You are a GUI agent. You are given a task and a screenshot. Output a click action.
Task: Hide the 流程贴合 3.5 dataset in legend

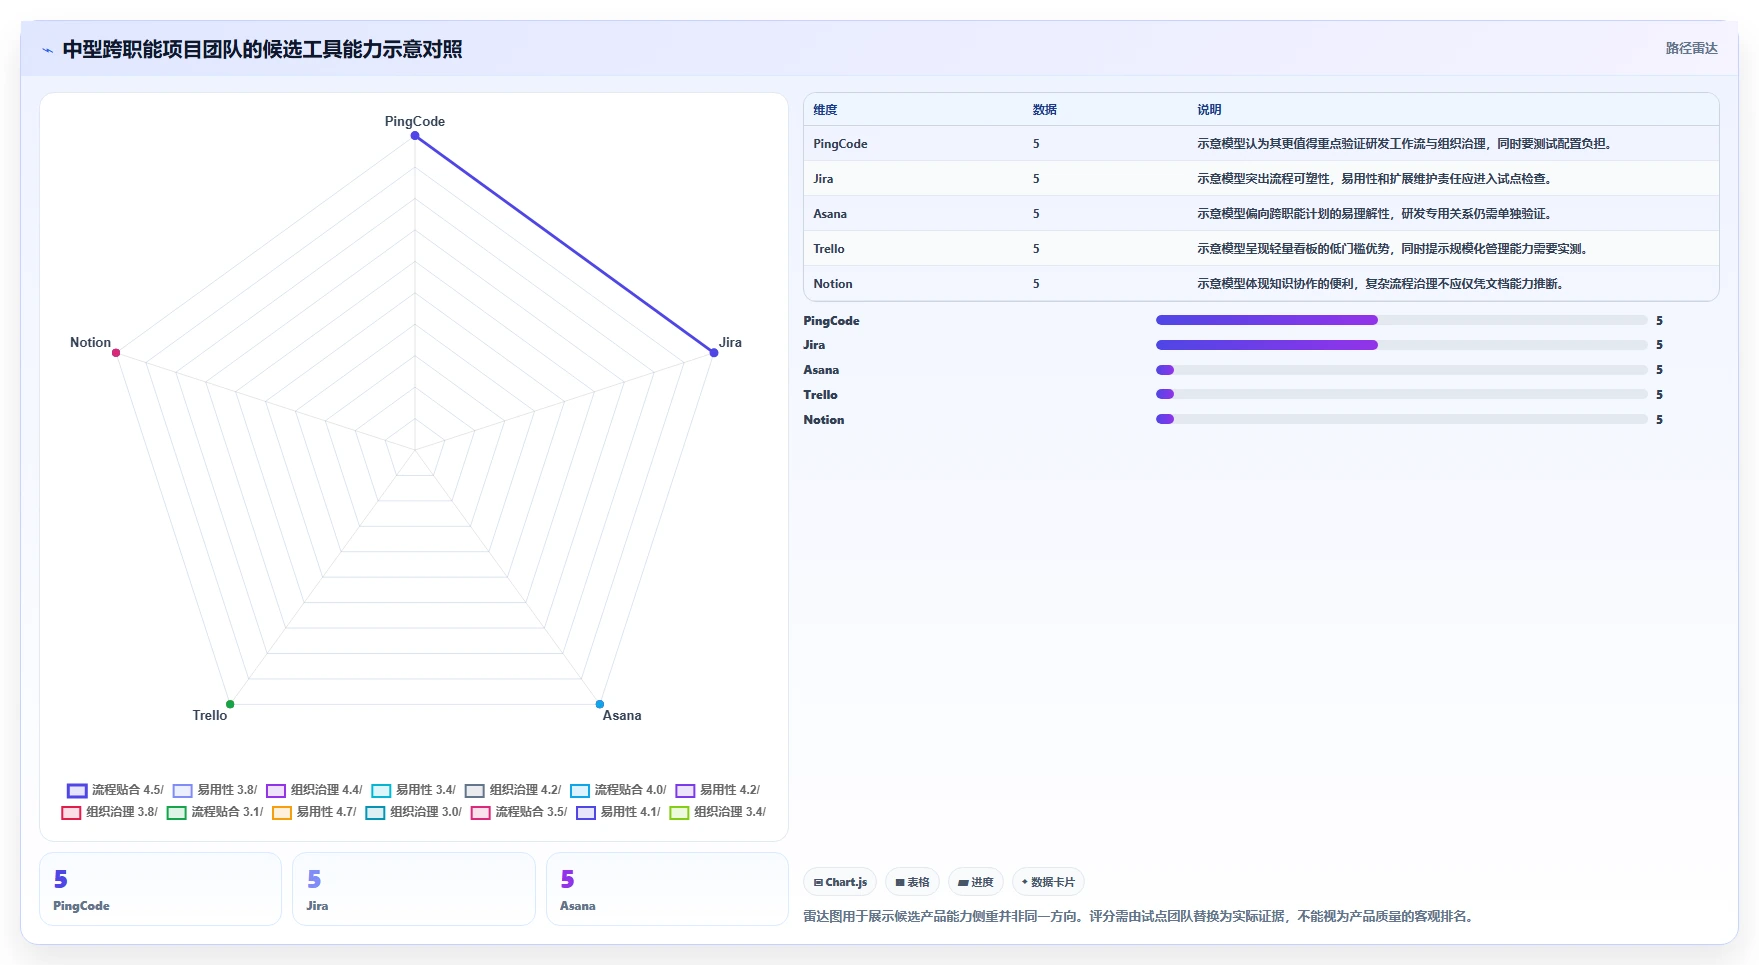519,812
